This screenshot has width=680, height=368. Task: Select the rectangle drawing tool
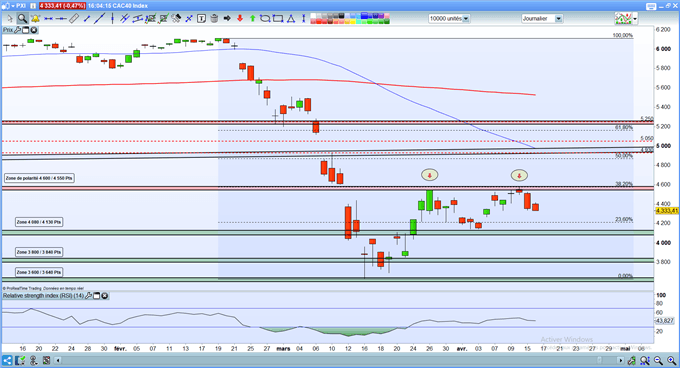(278, 18)
